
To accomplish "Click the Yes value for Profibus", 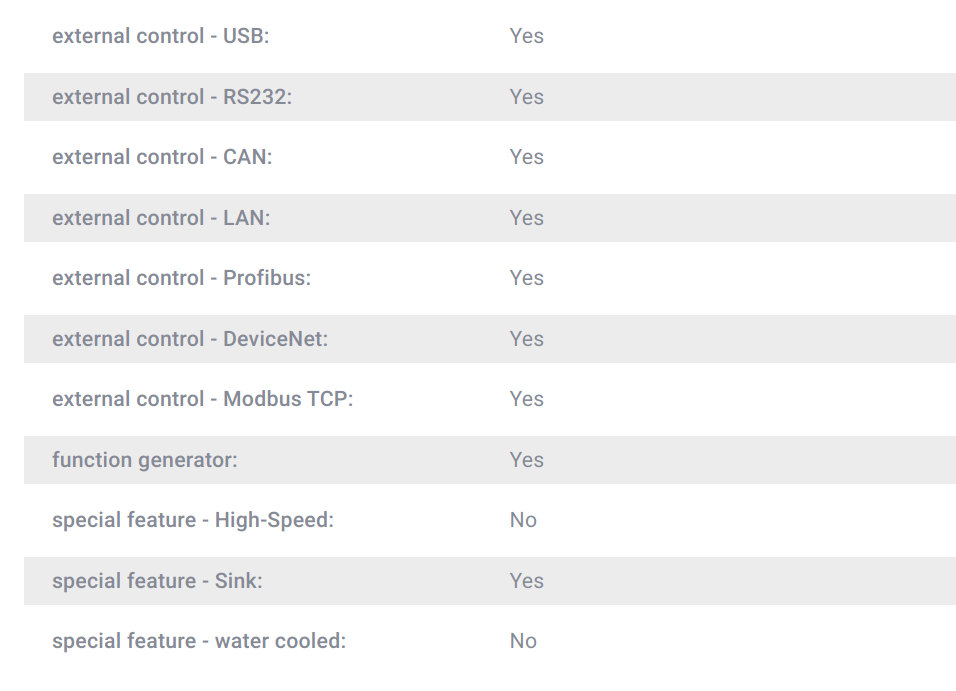I will point(527,278).
